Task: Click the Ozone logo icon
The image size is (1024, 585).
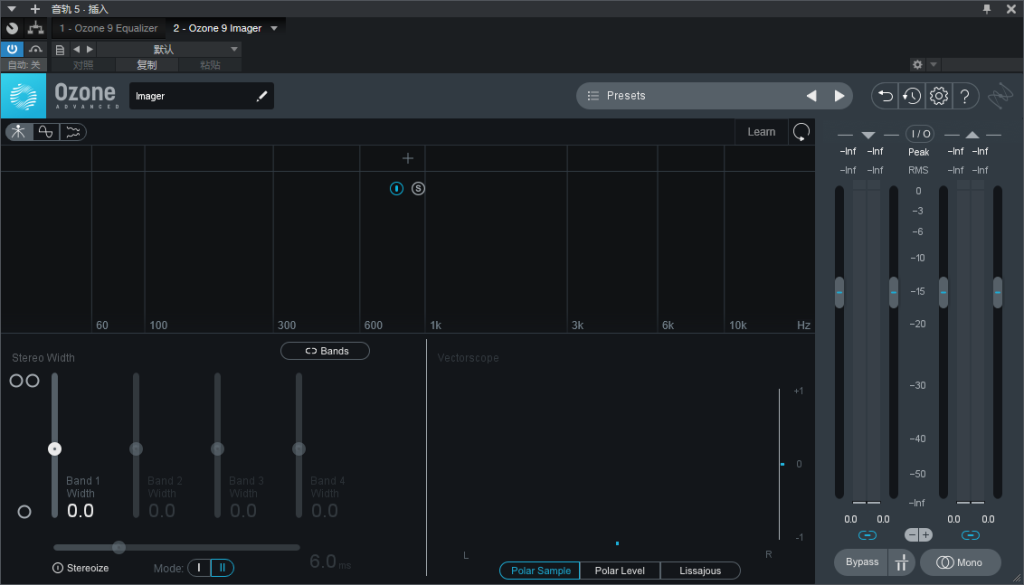Action: coord(24,96)
